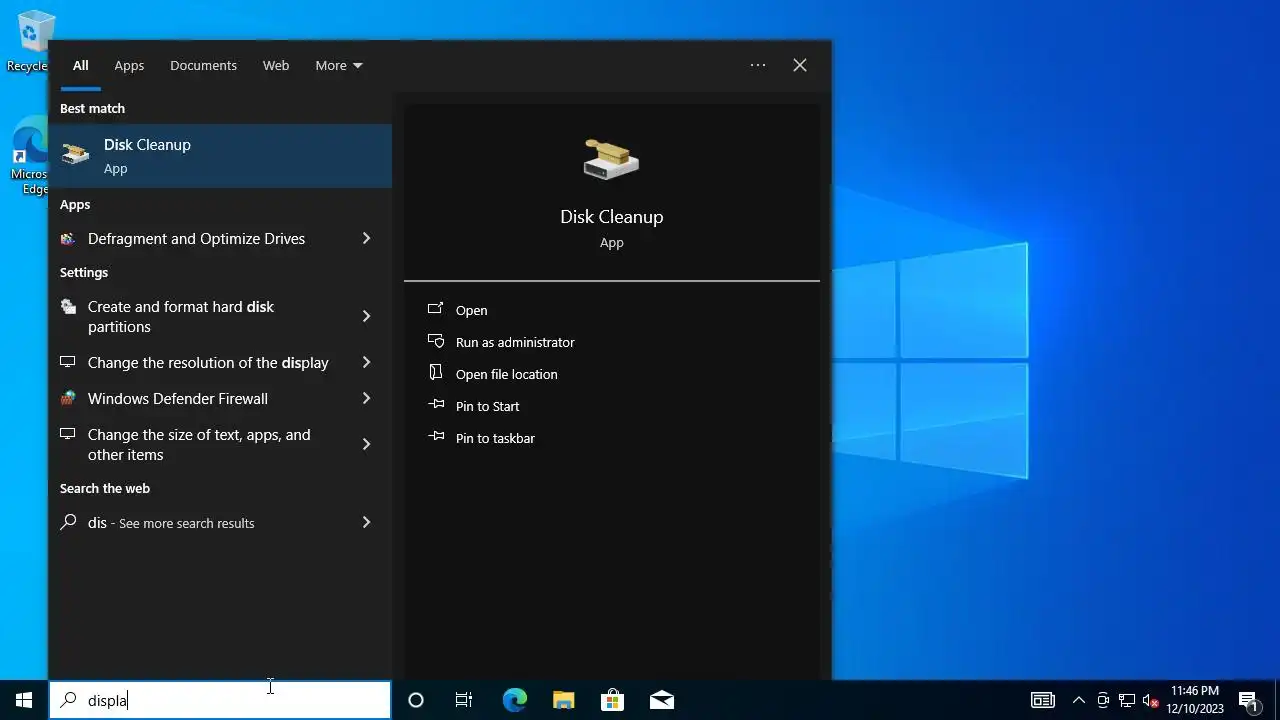Click the Windows Defender Firewall icon
This screenshot has height=720, width=1280.
68,398
